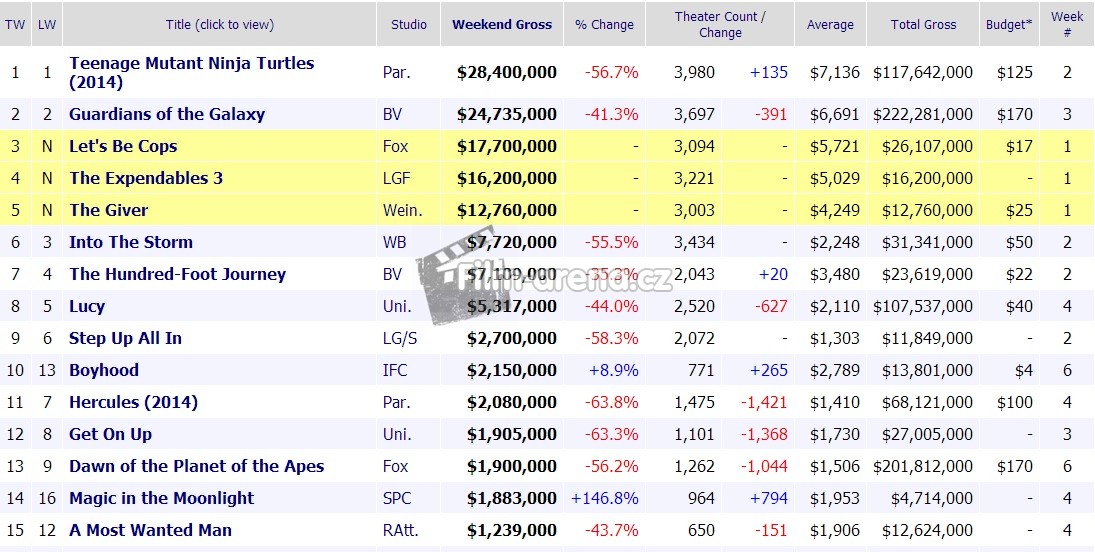Open Hercules (2014) title link

coord(133,402)
